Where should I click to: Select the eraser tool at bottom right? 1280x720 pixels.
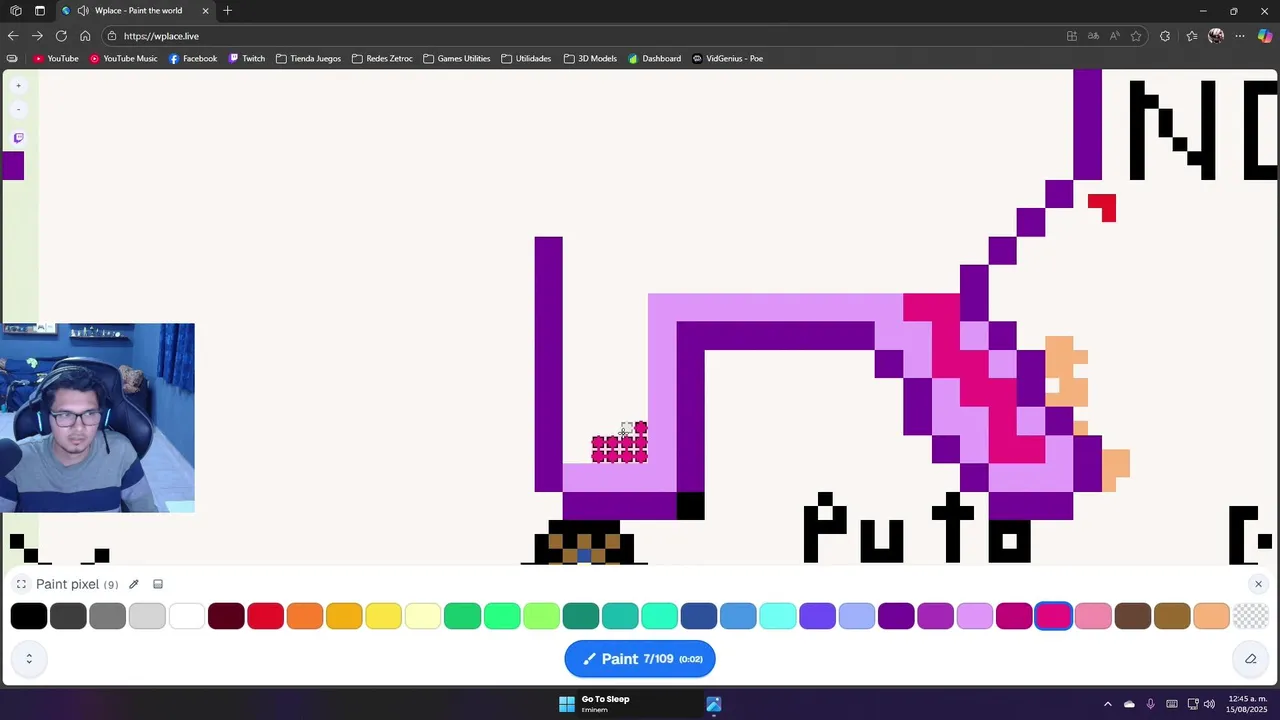point(1250,658)
